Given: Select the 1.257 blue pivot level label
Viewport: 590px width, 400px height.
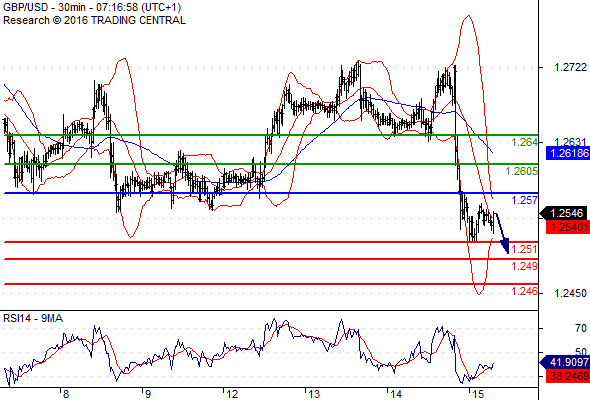Looking at the screenshot, I should (x=524, y=200).
